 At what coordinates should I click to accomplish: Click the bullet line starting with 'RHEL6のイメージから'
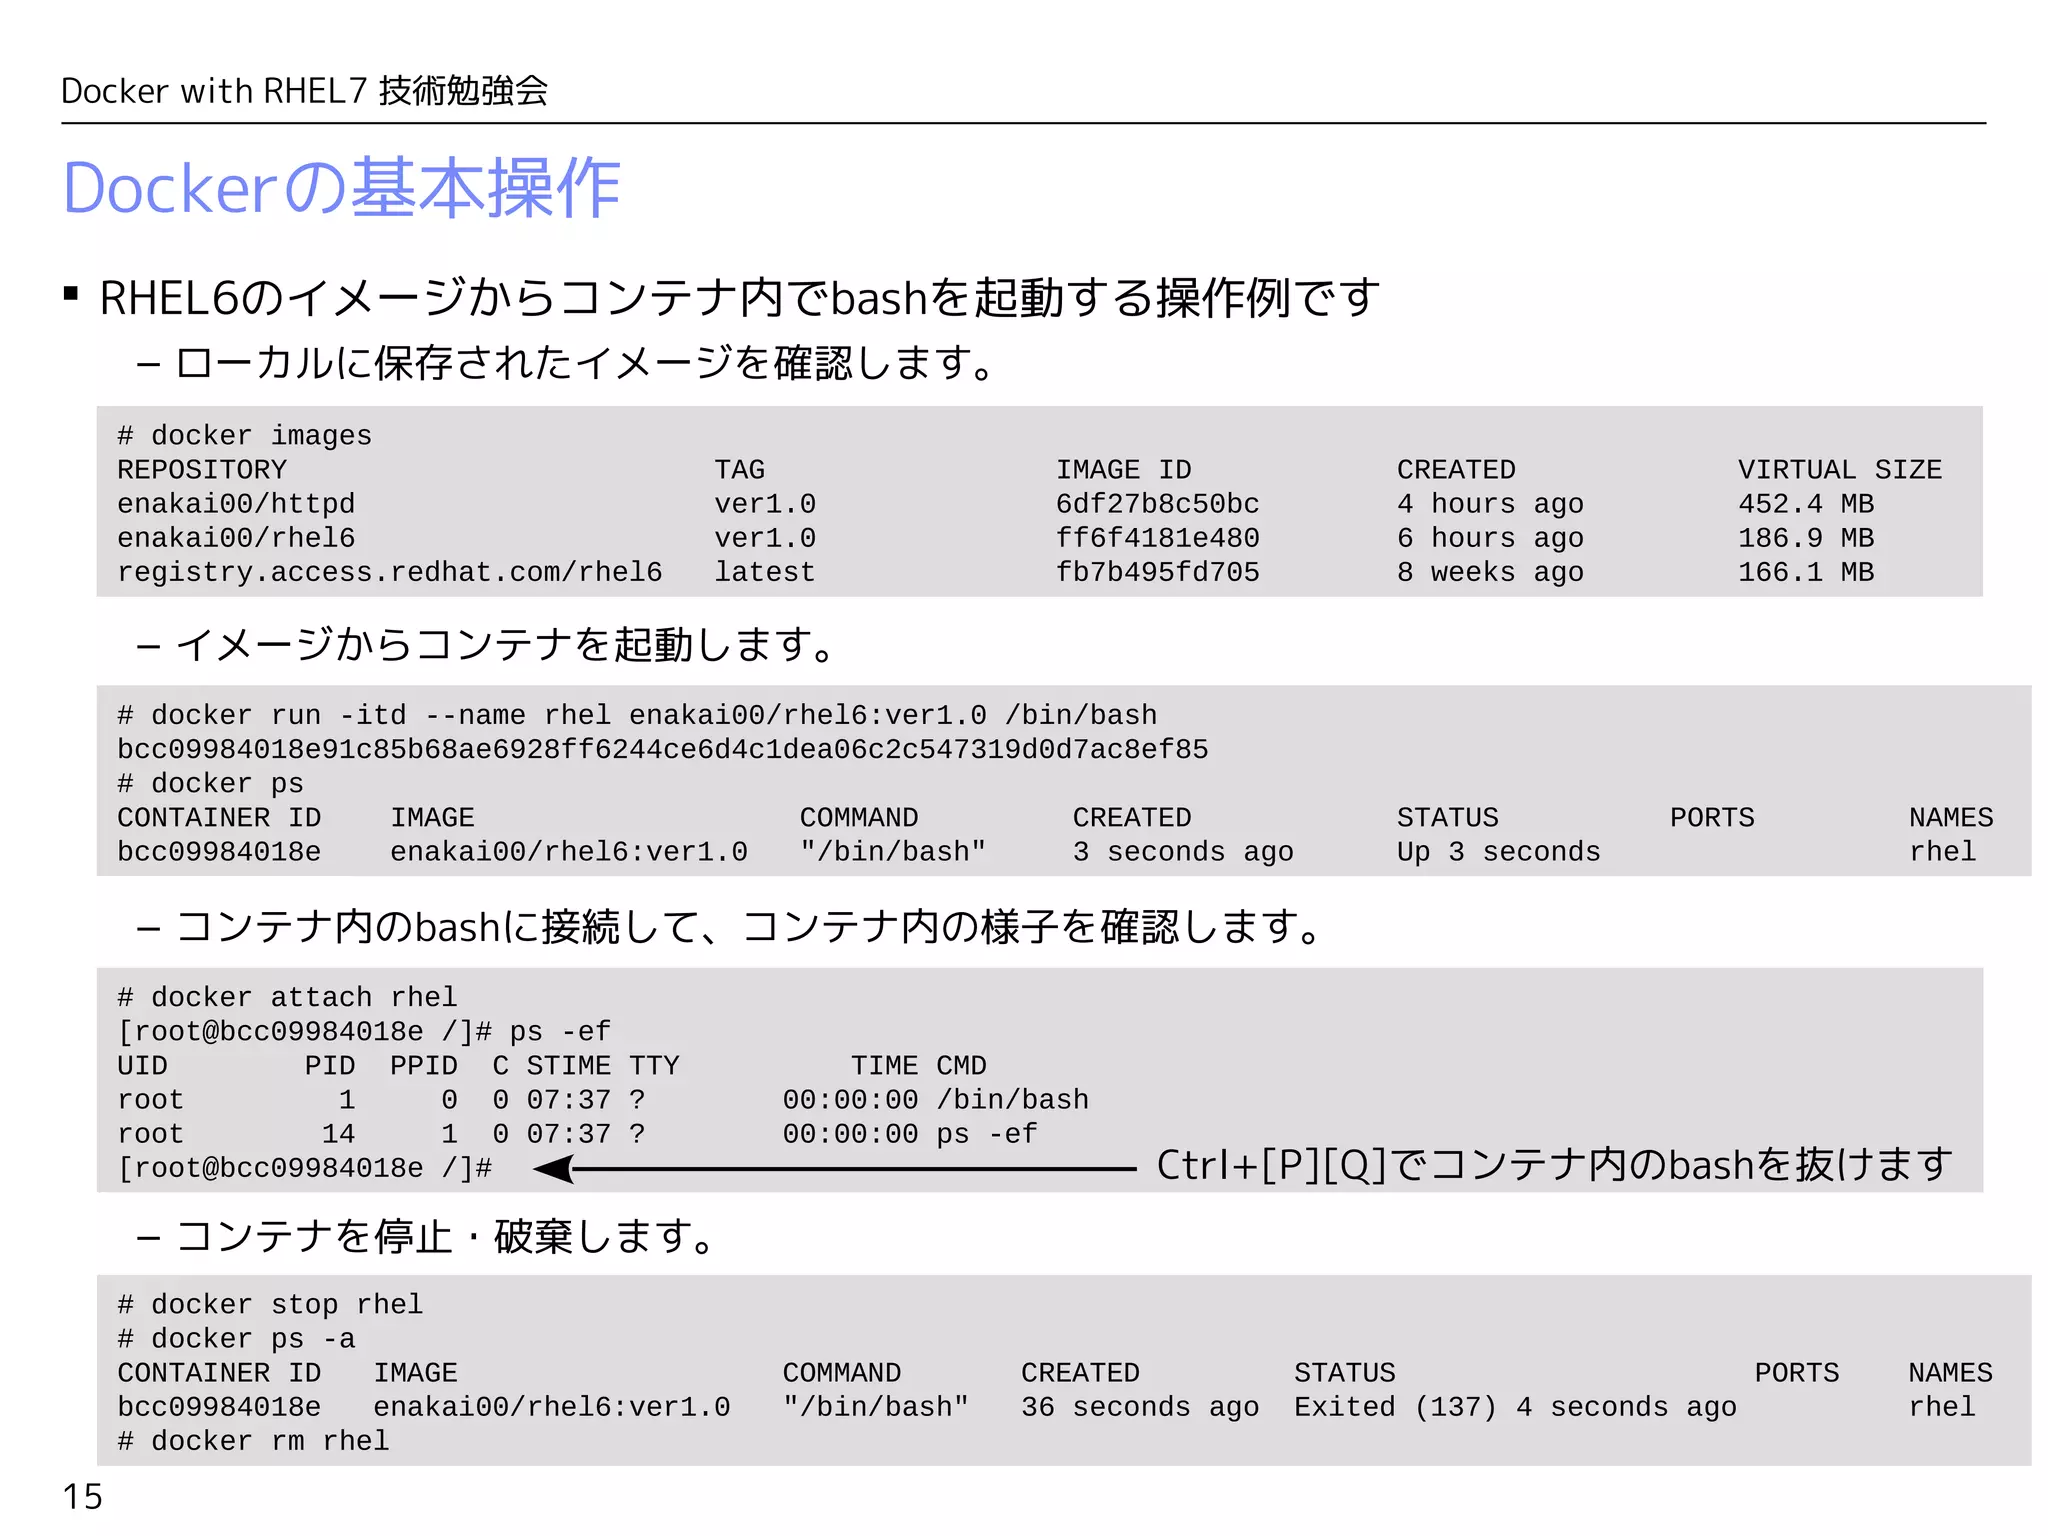pyautogui.click(x=739, y=298)
